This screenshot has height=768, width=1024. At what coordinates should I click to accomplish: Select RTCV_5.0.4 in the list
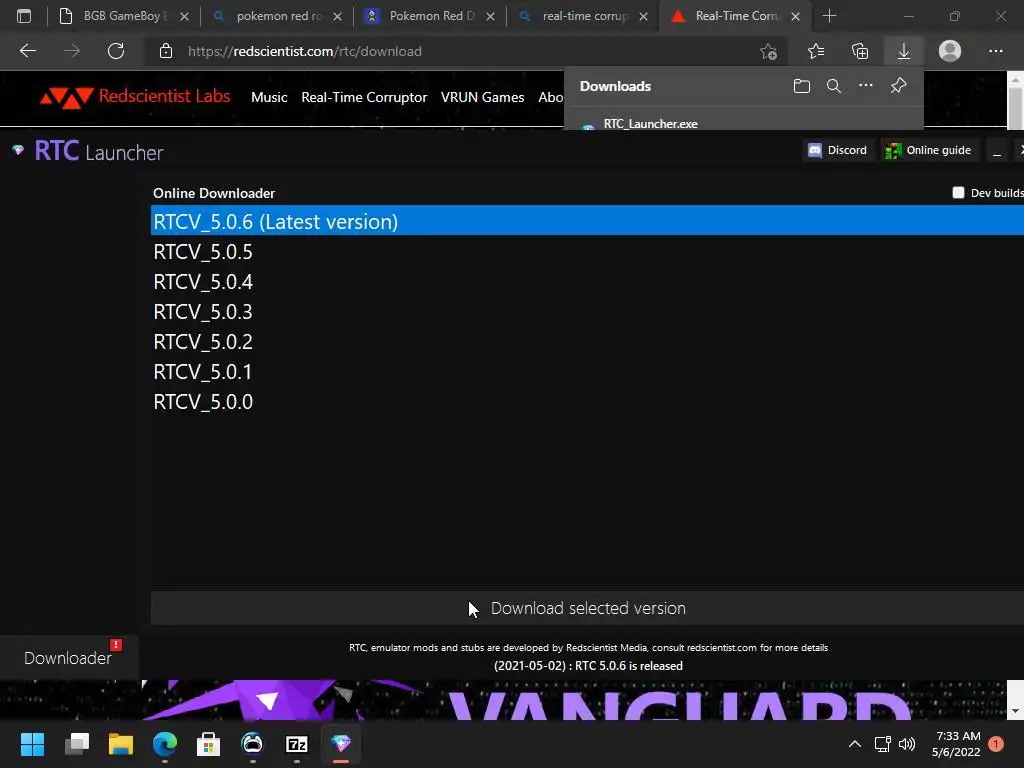click(x=587, y=281)
